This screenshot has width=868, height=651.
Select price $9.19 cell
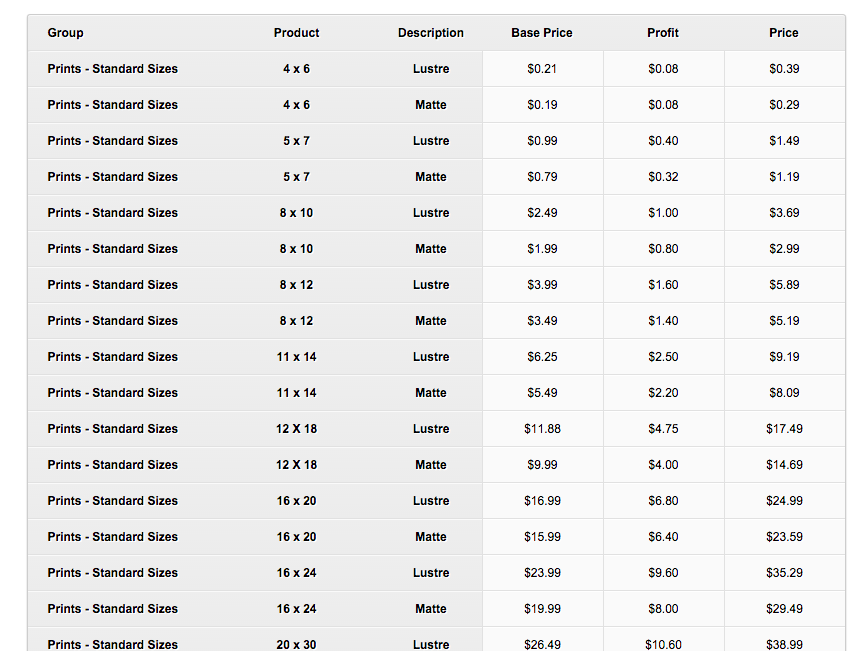[784, 356]
